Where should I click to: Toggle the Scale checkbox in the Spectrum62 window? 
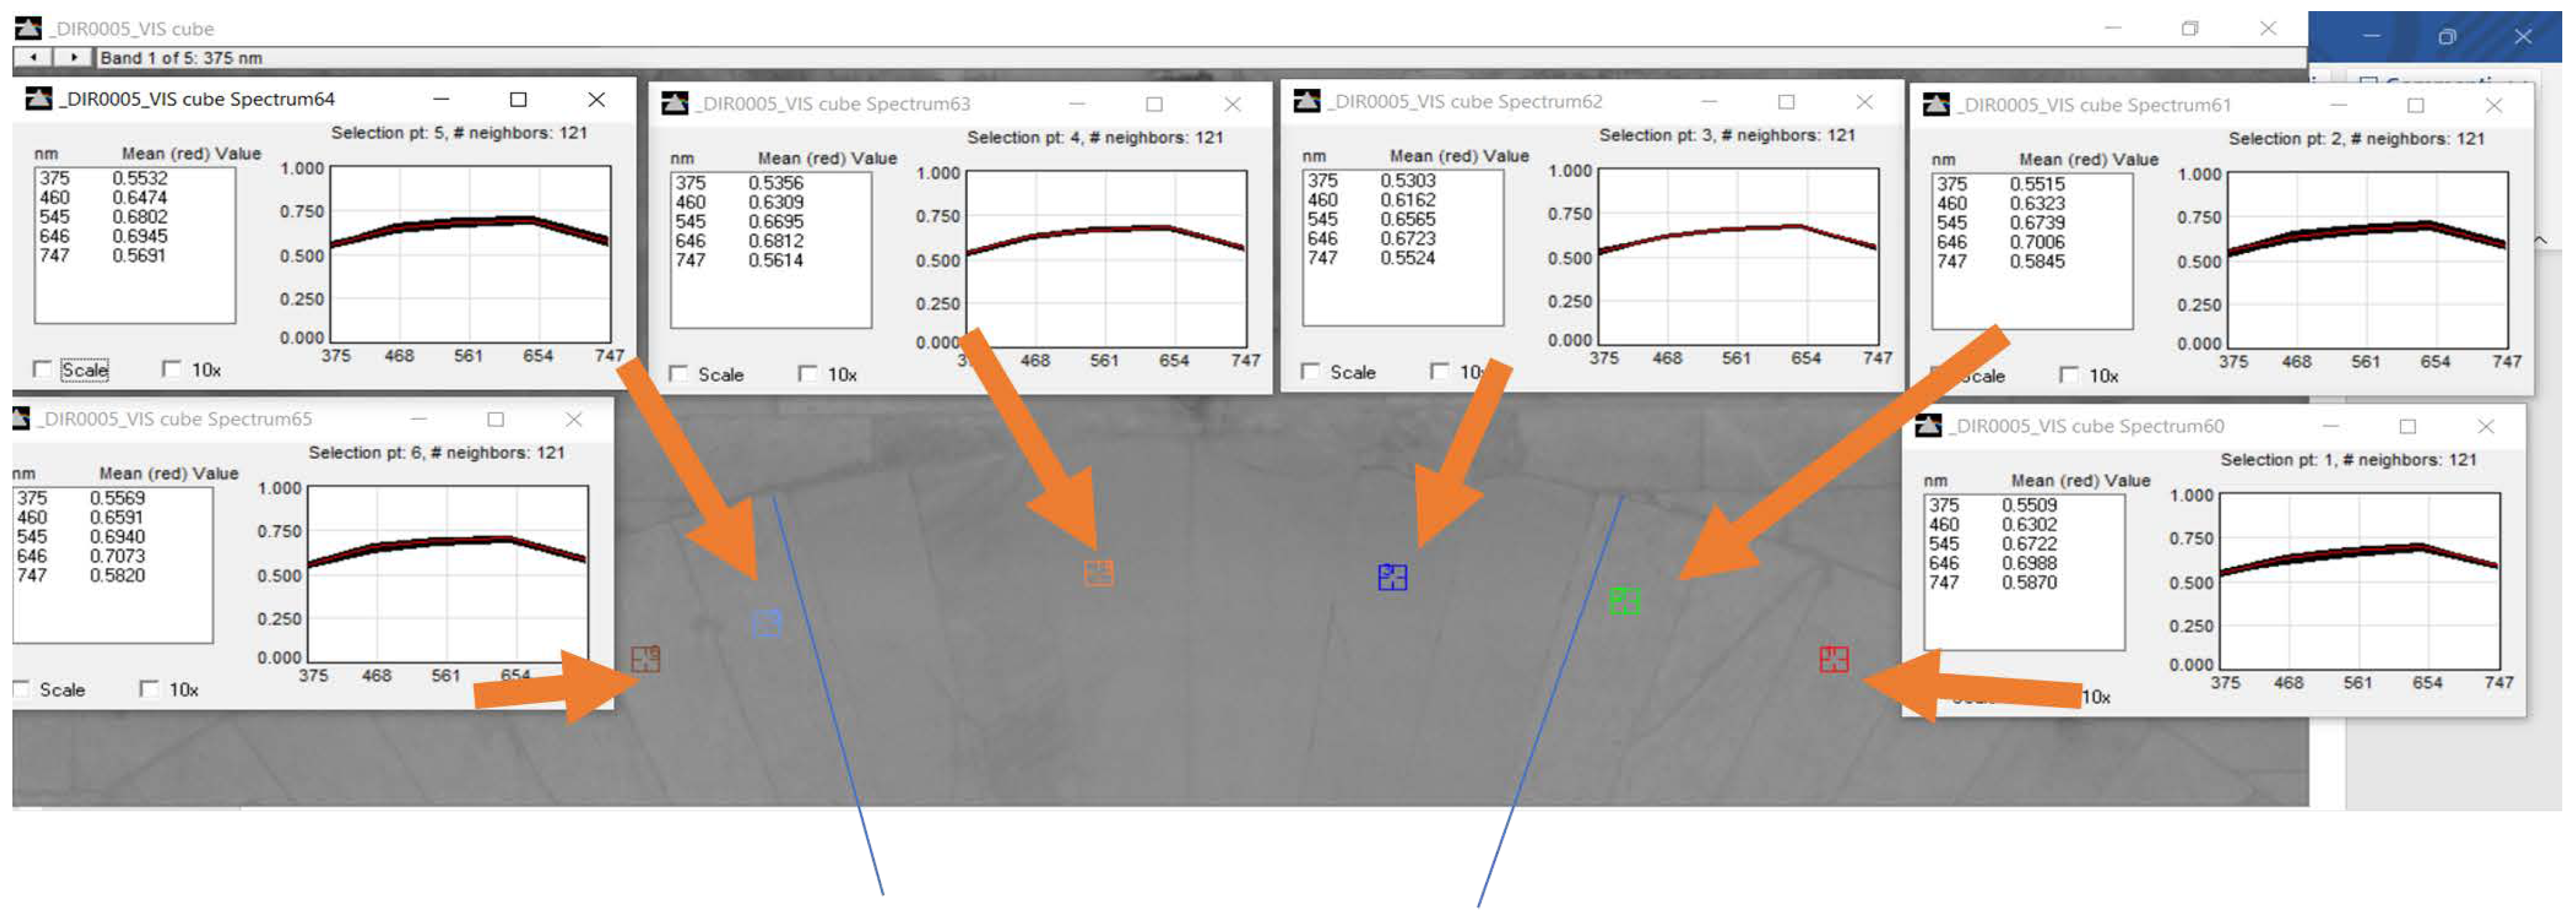coord(1310,372)
